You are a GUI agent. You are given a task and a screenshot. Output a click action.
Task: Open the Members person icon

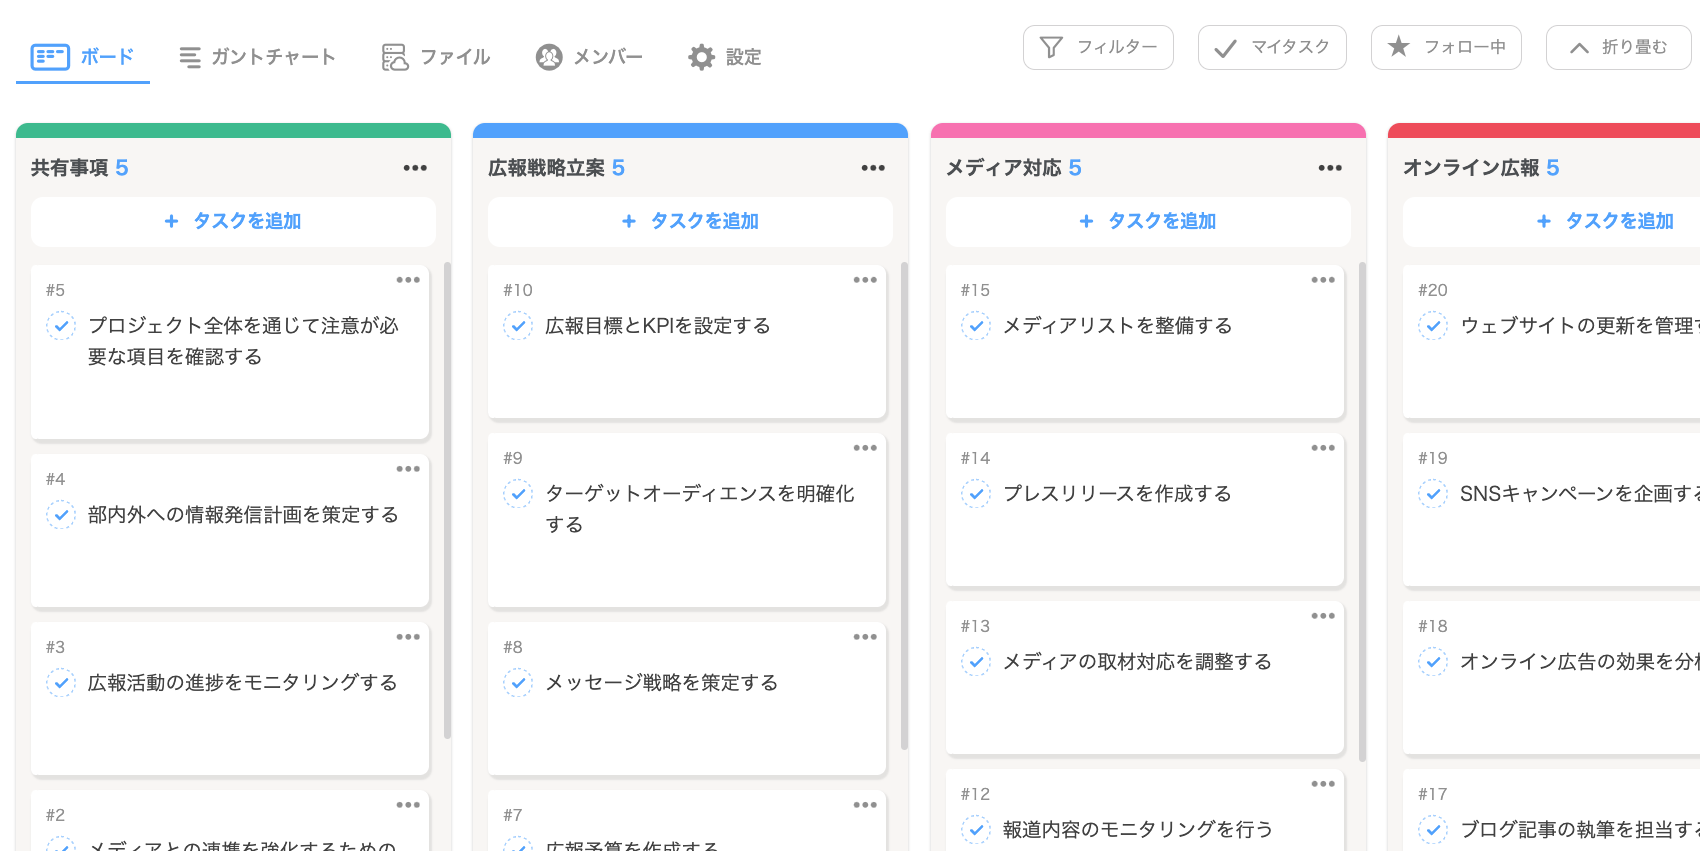point(549,57)
